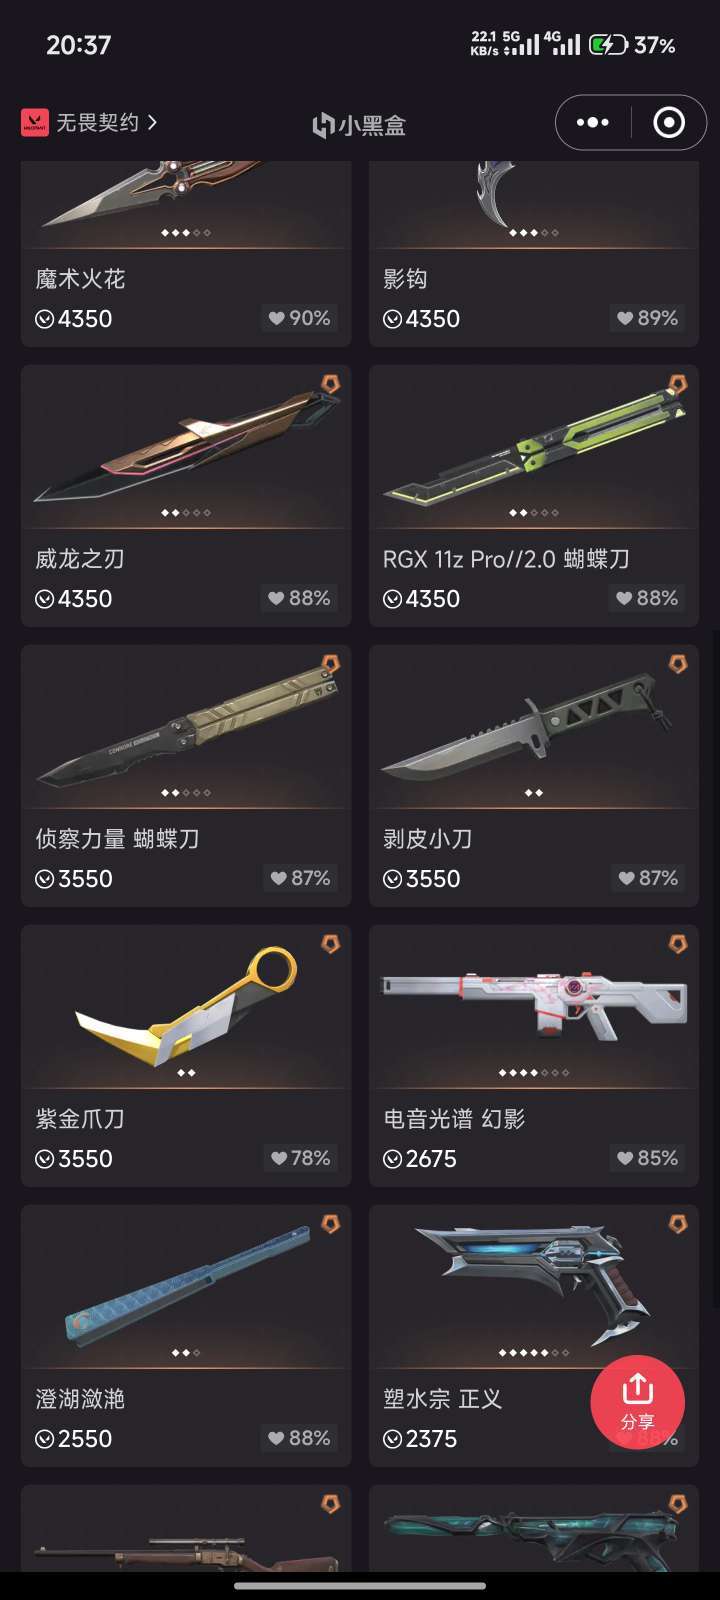Viewport: 720px width, 1600px height.
Task: Like 影钩 with the 89% heart
Action: click(647, 318)
